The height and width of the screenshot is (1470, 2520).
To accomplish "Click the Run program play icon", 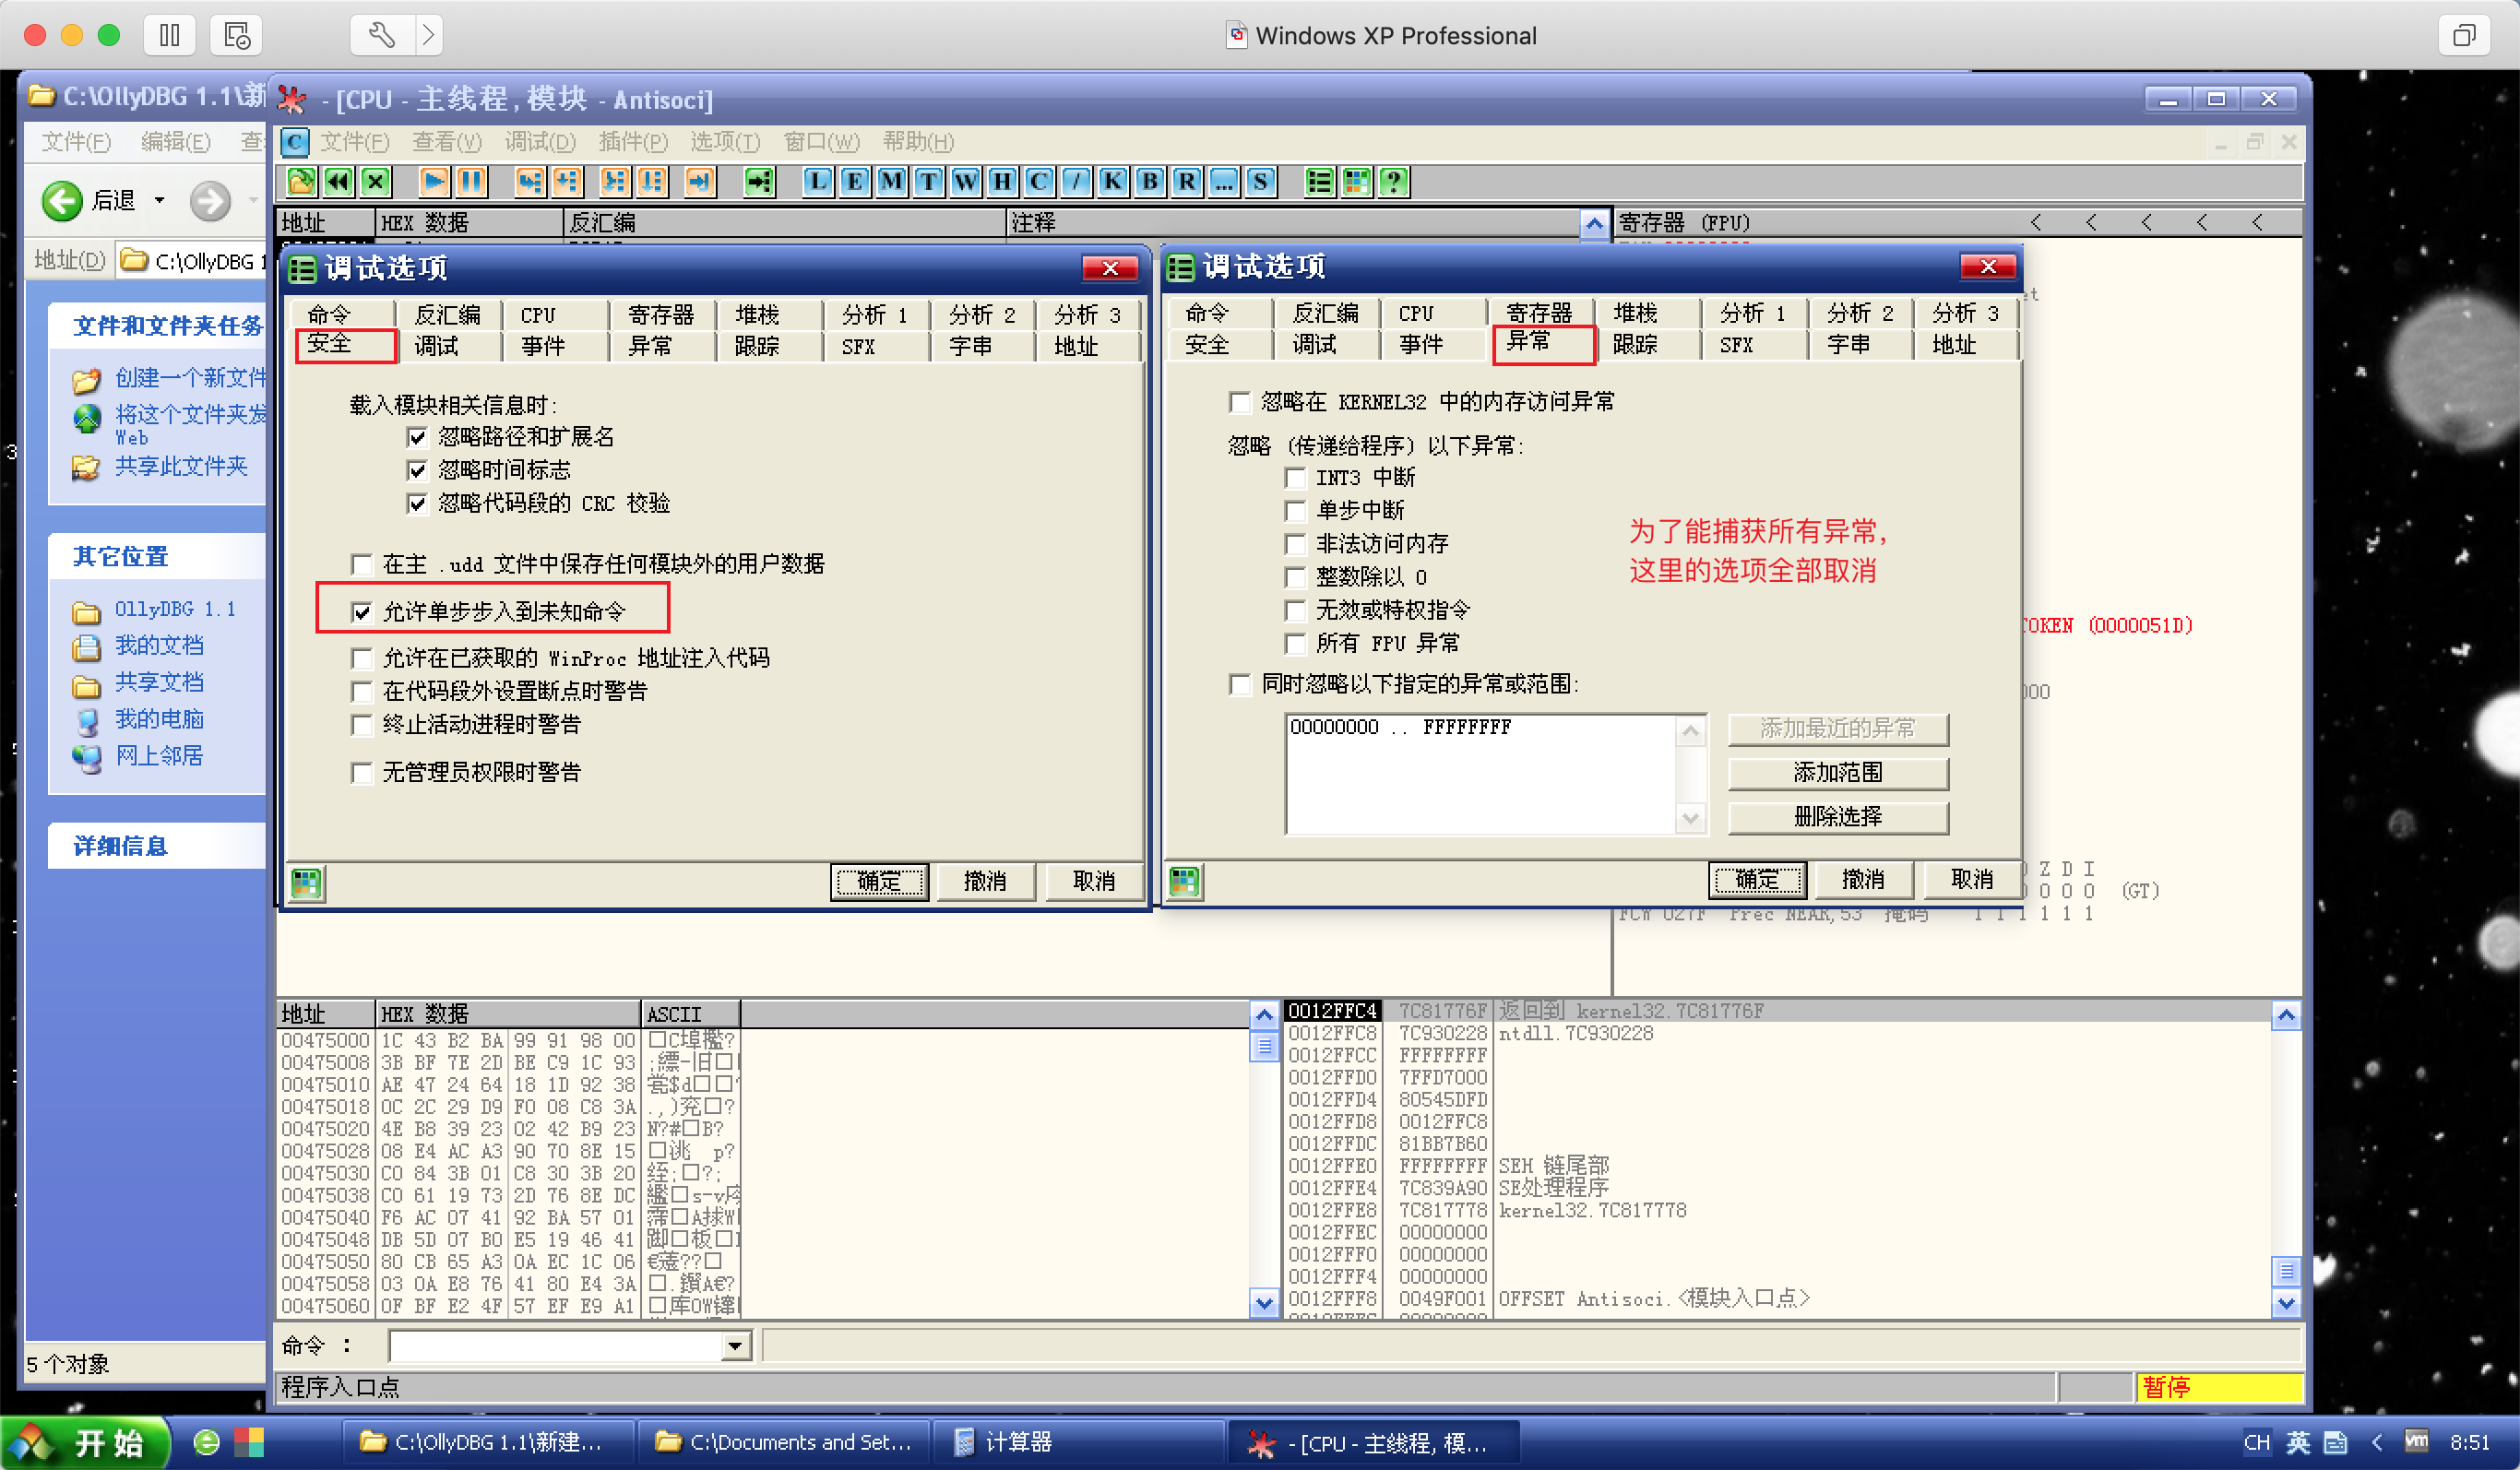I will click(433, 181).
